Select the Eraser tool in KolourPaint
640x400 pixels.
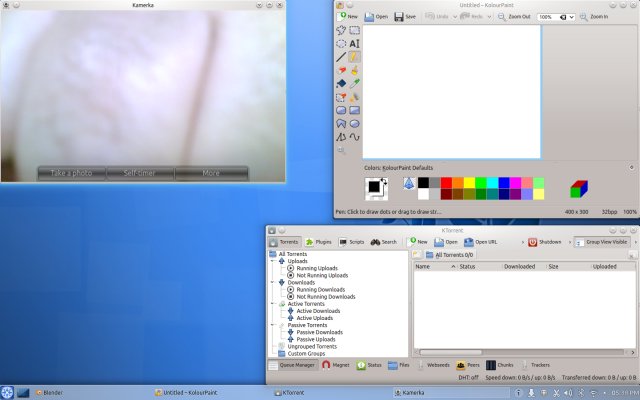pyautogui.click(x=341, y=71)
